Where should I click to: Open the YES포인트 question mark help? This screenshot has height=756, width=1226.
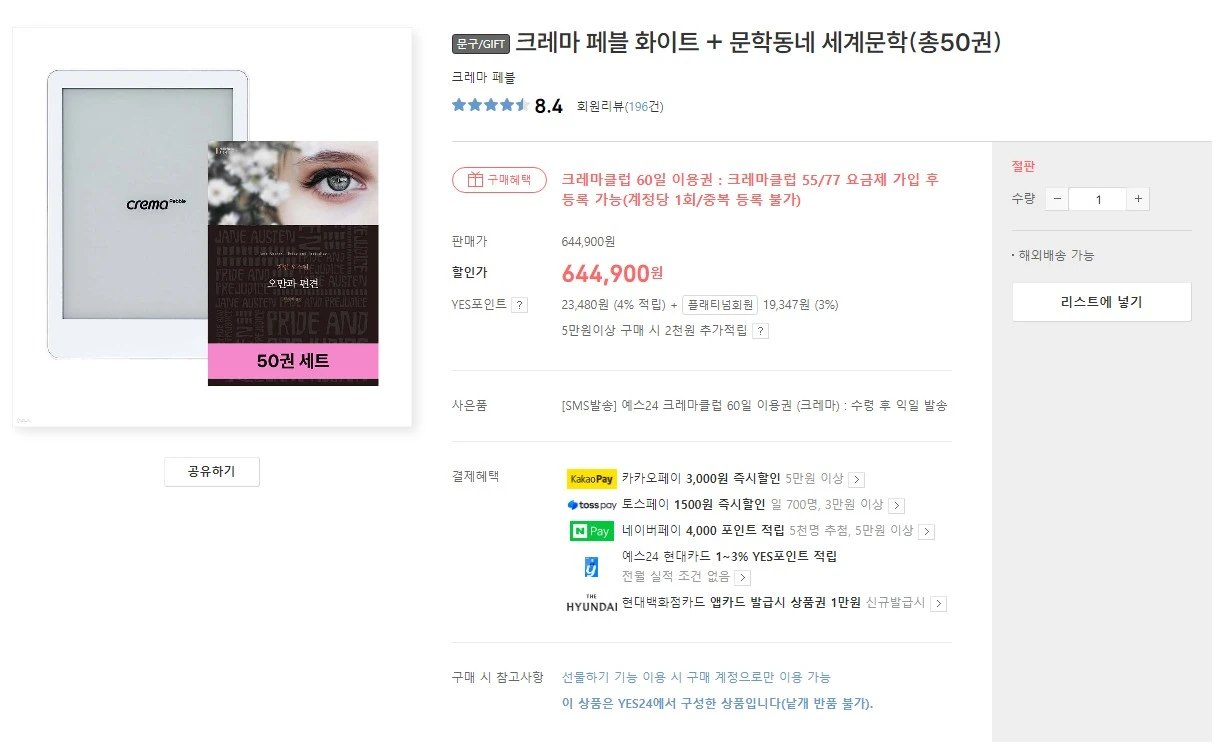click(x=519, y=305)
